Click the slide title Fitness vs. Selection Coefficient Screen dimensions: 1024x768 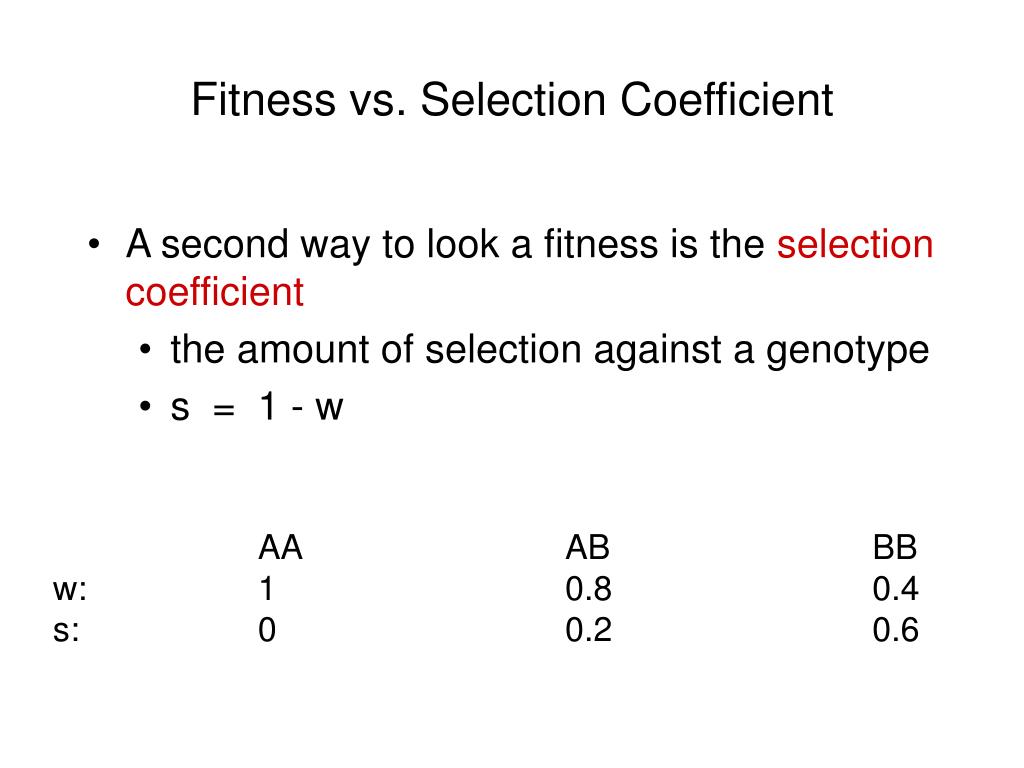512,100
